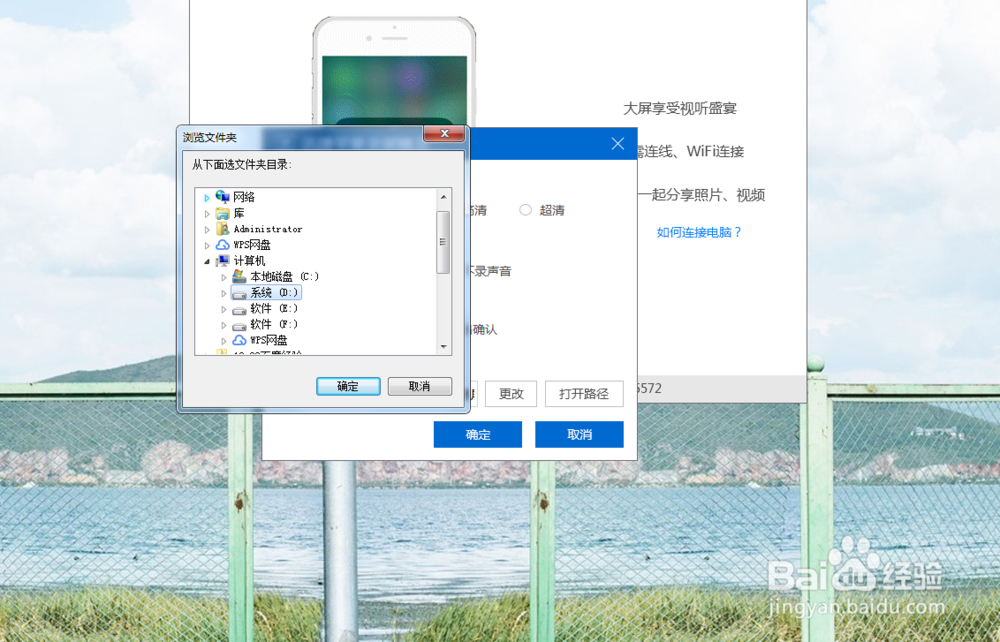Click the folder tree scrollbar thumb
The width and height of the screenshot is (1000, 642).
[x=444, y=242]
